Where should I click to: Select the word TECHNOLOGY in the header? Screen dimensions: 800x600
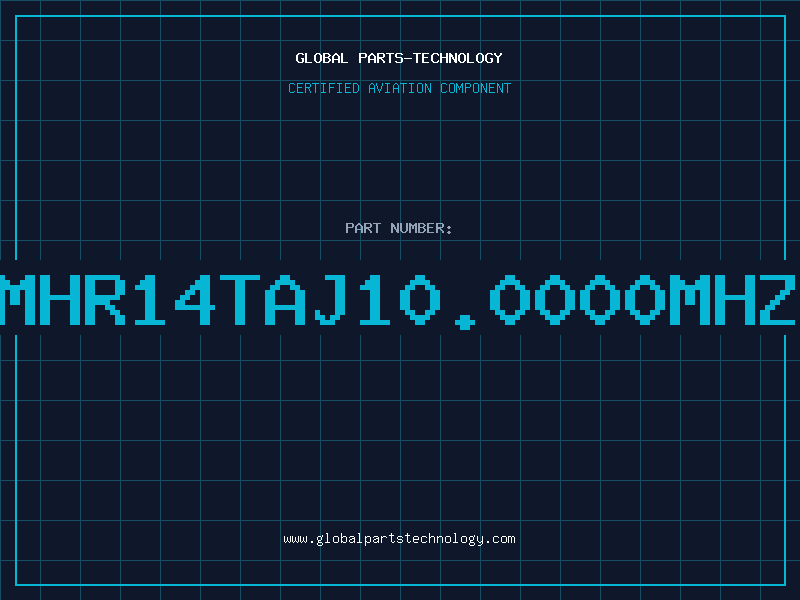[458, 58]
